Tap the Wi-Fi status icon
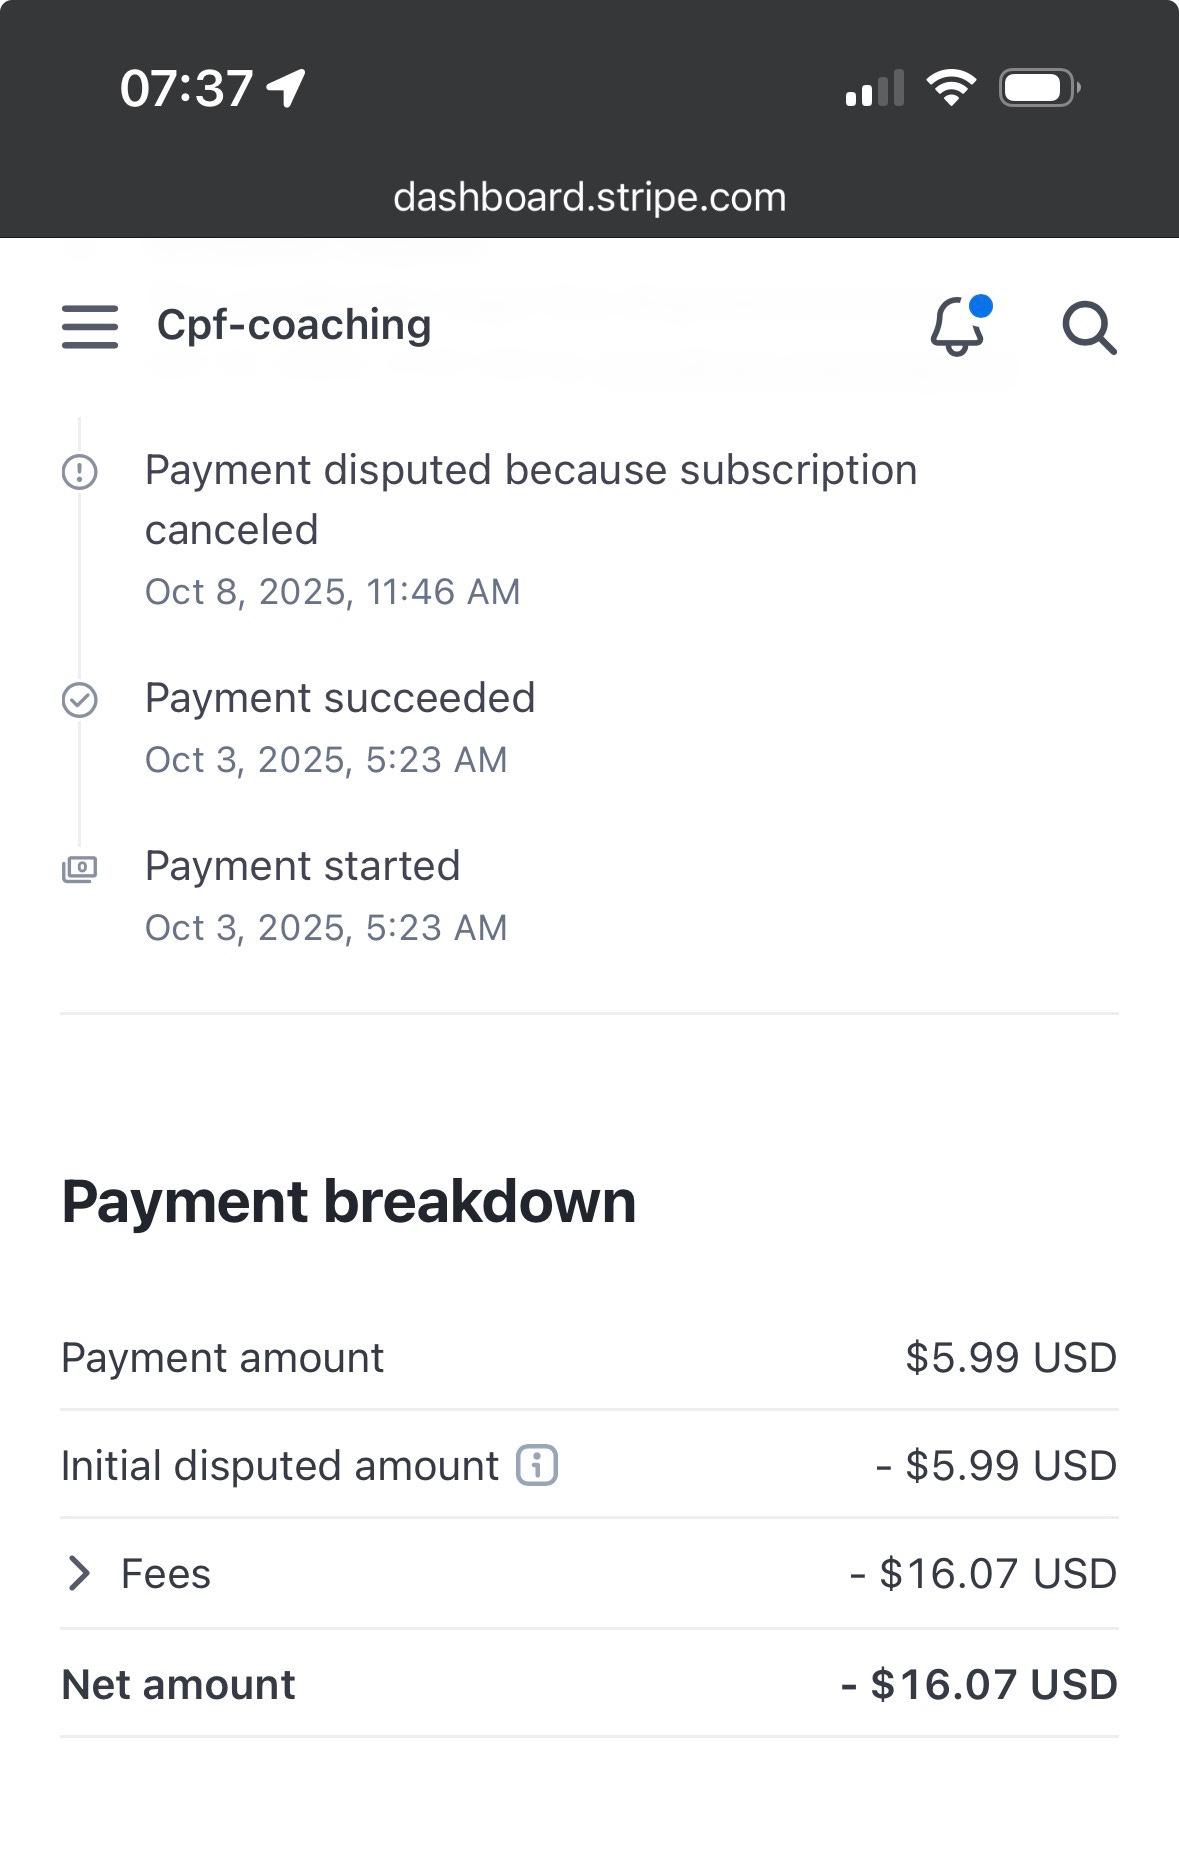Screen dimensions: 1179x1852 [x=951, y=89]
